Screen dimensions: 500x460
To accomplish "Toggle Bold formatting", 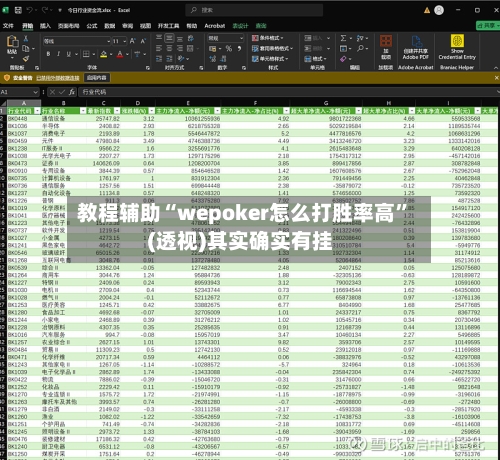I will pyautogui.click(x=48, y=54).
